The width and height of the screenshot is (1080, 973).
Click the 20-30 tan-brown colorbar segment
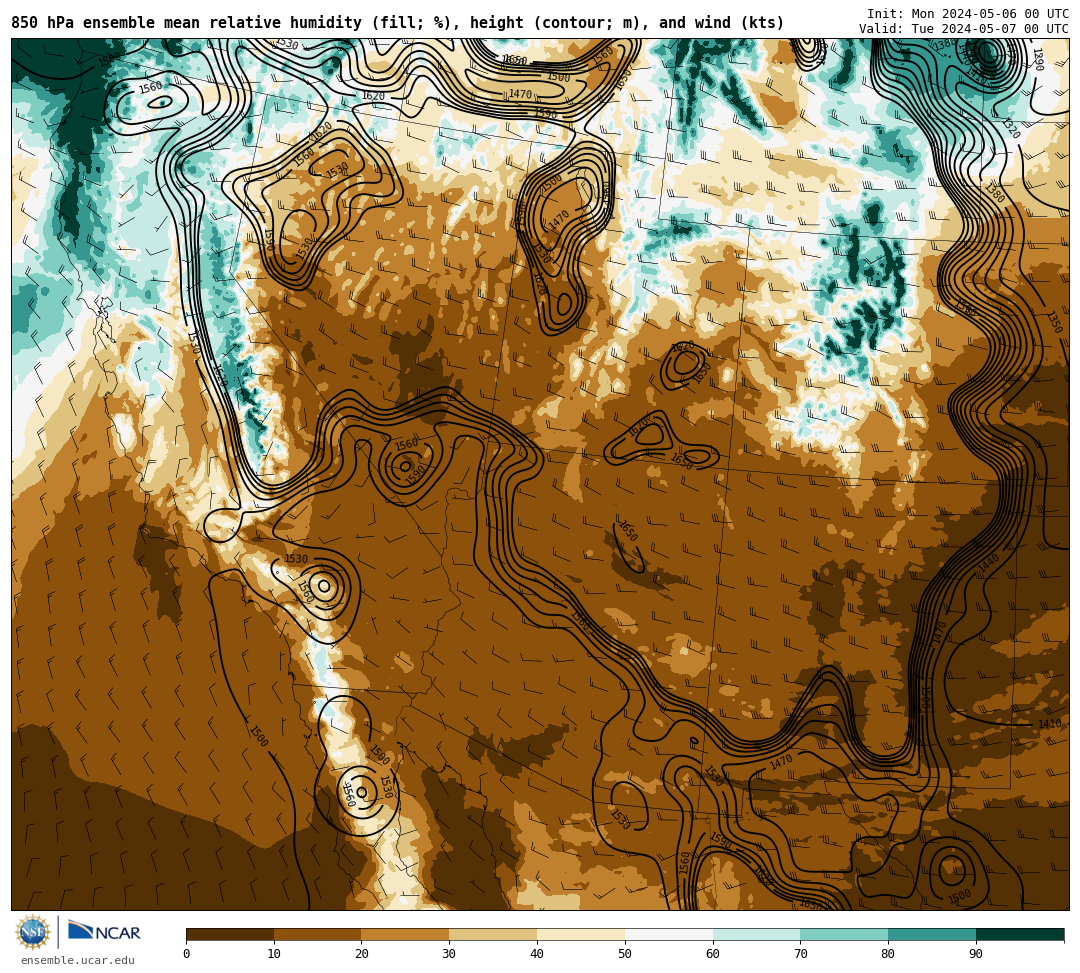[406, 934]
